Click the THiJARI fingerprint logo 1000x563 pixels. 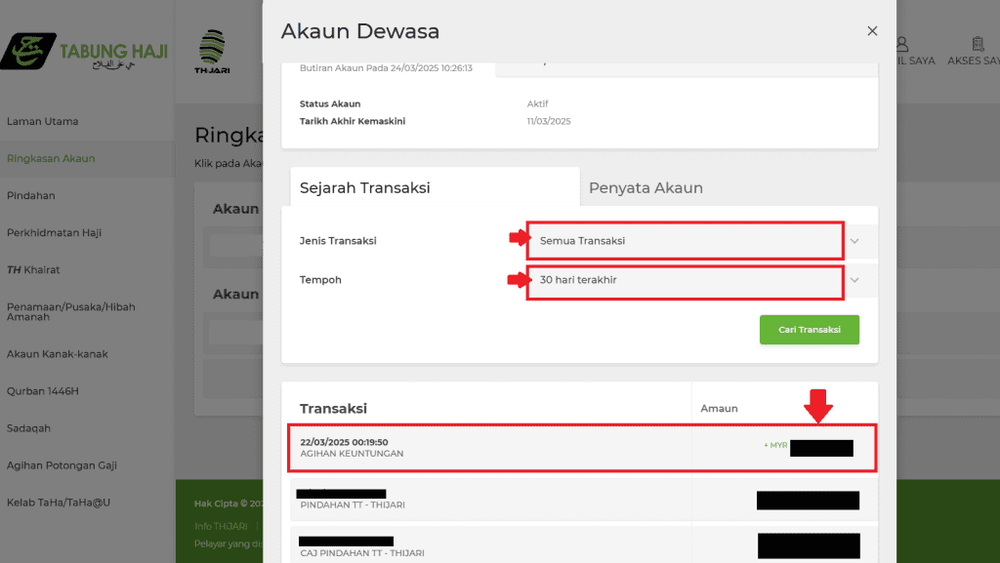[212, 52]
